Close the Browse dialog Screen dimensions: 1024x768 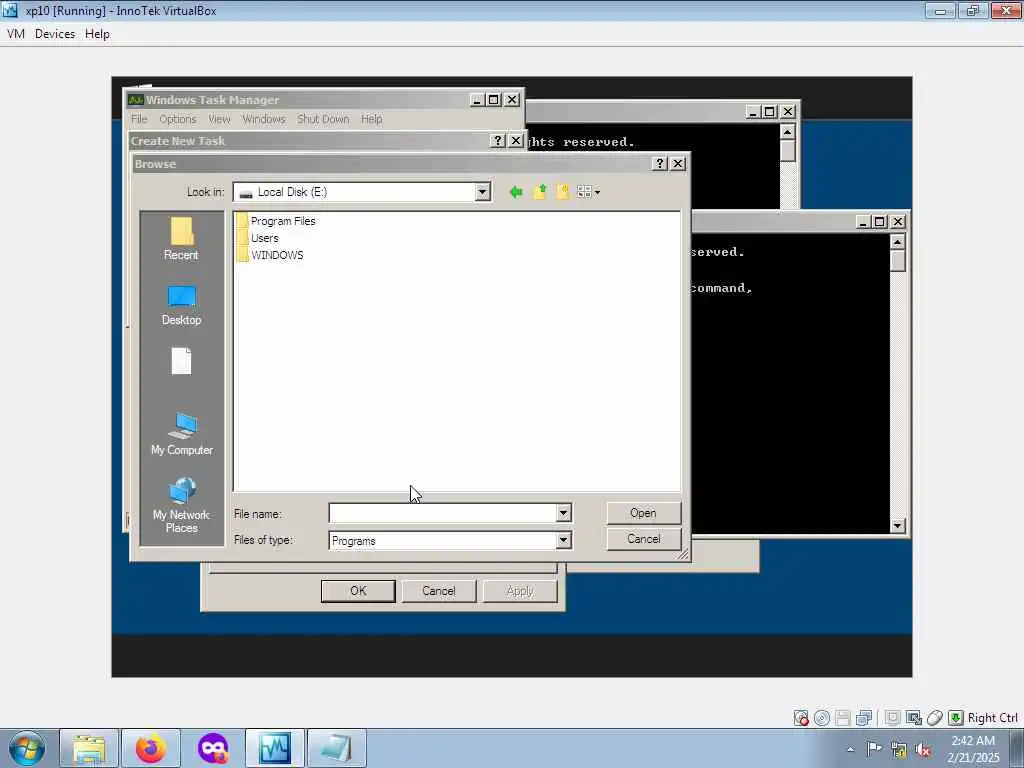pos(678,163)
